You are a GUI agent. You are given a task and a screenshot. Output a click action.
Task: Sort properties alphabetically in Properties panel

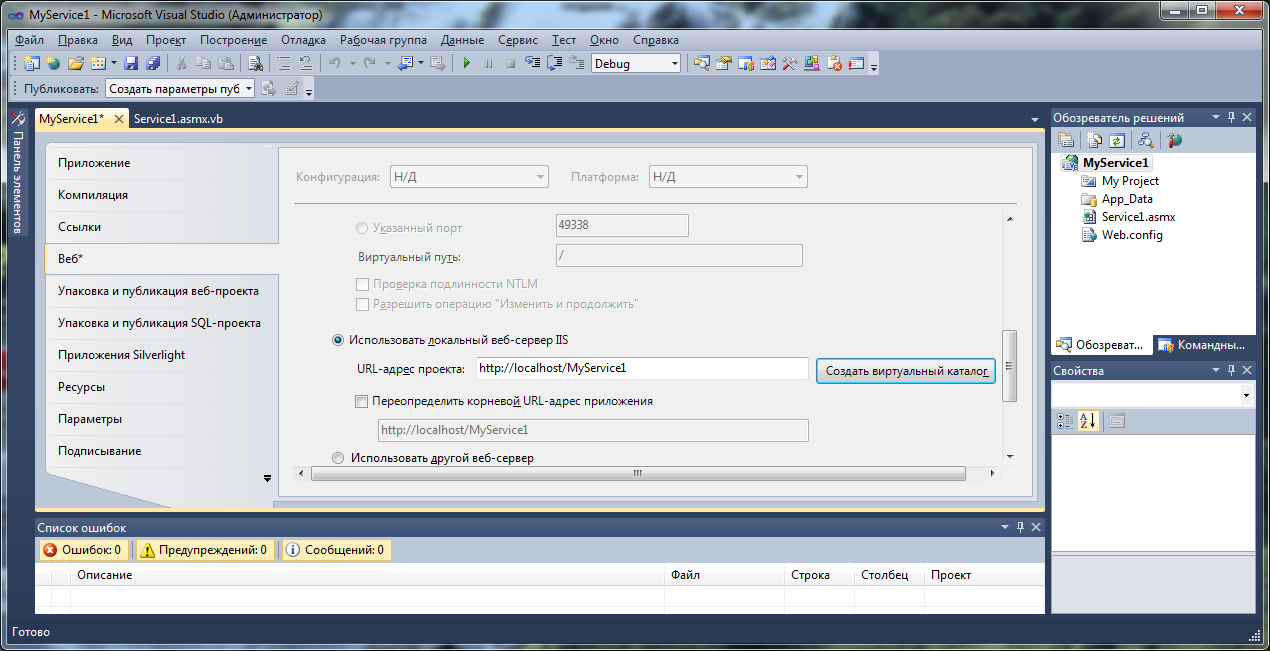click(x=1088, y=421)
